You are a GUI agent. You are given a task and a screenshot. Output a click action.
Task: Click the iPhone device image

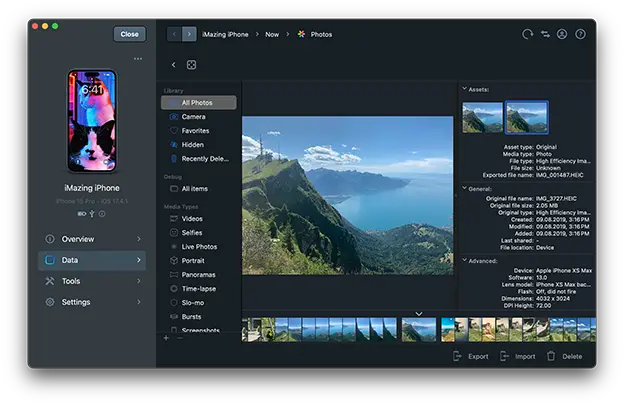click(92, 121)
